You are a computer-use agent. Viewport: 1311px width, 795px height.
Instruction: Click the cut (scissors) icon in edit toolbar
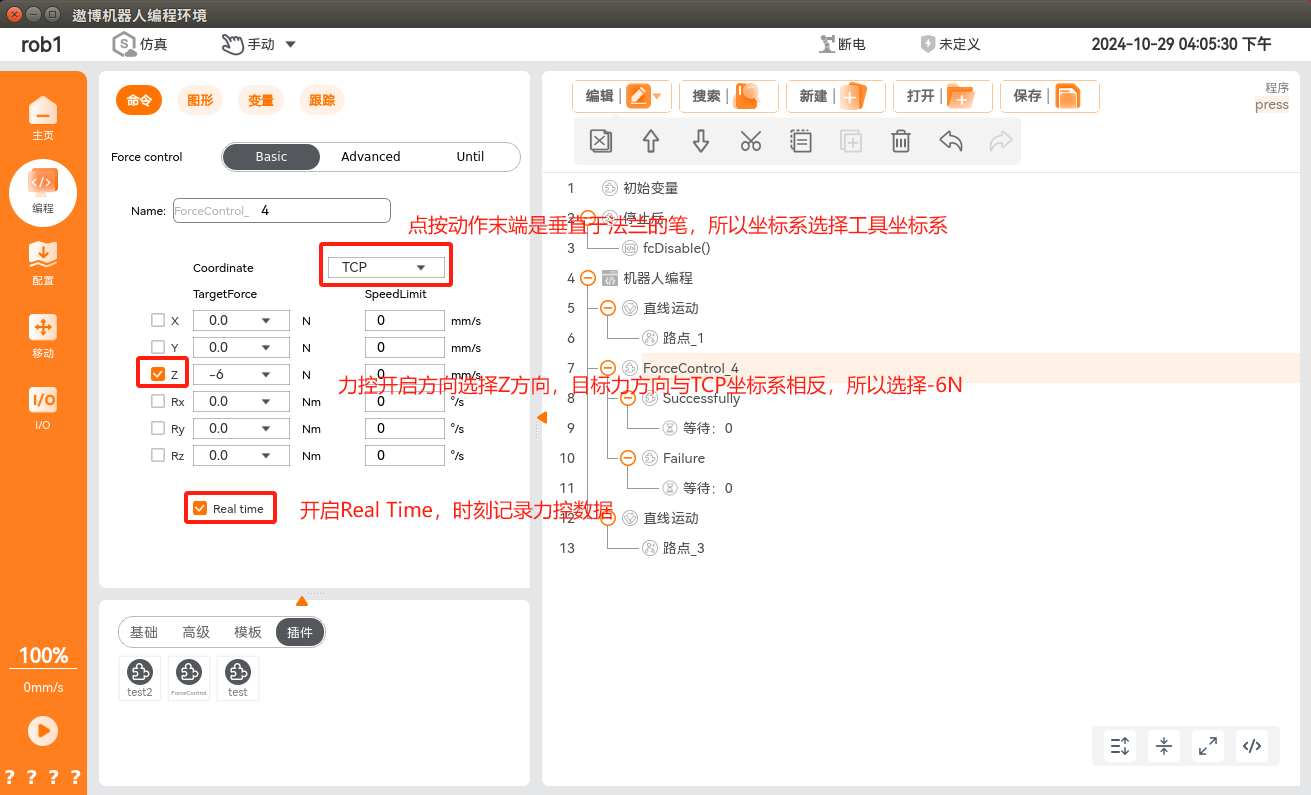point(751,142)
